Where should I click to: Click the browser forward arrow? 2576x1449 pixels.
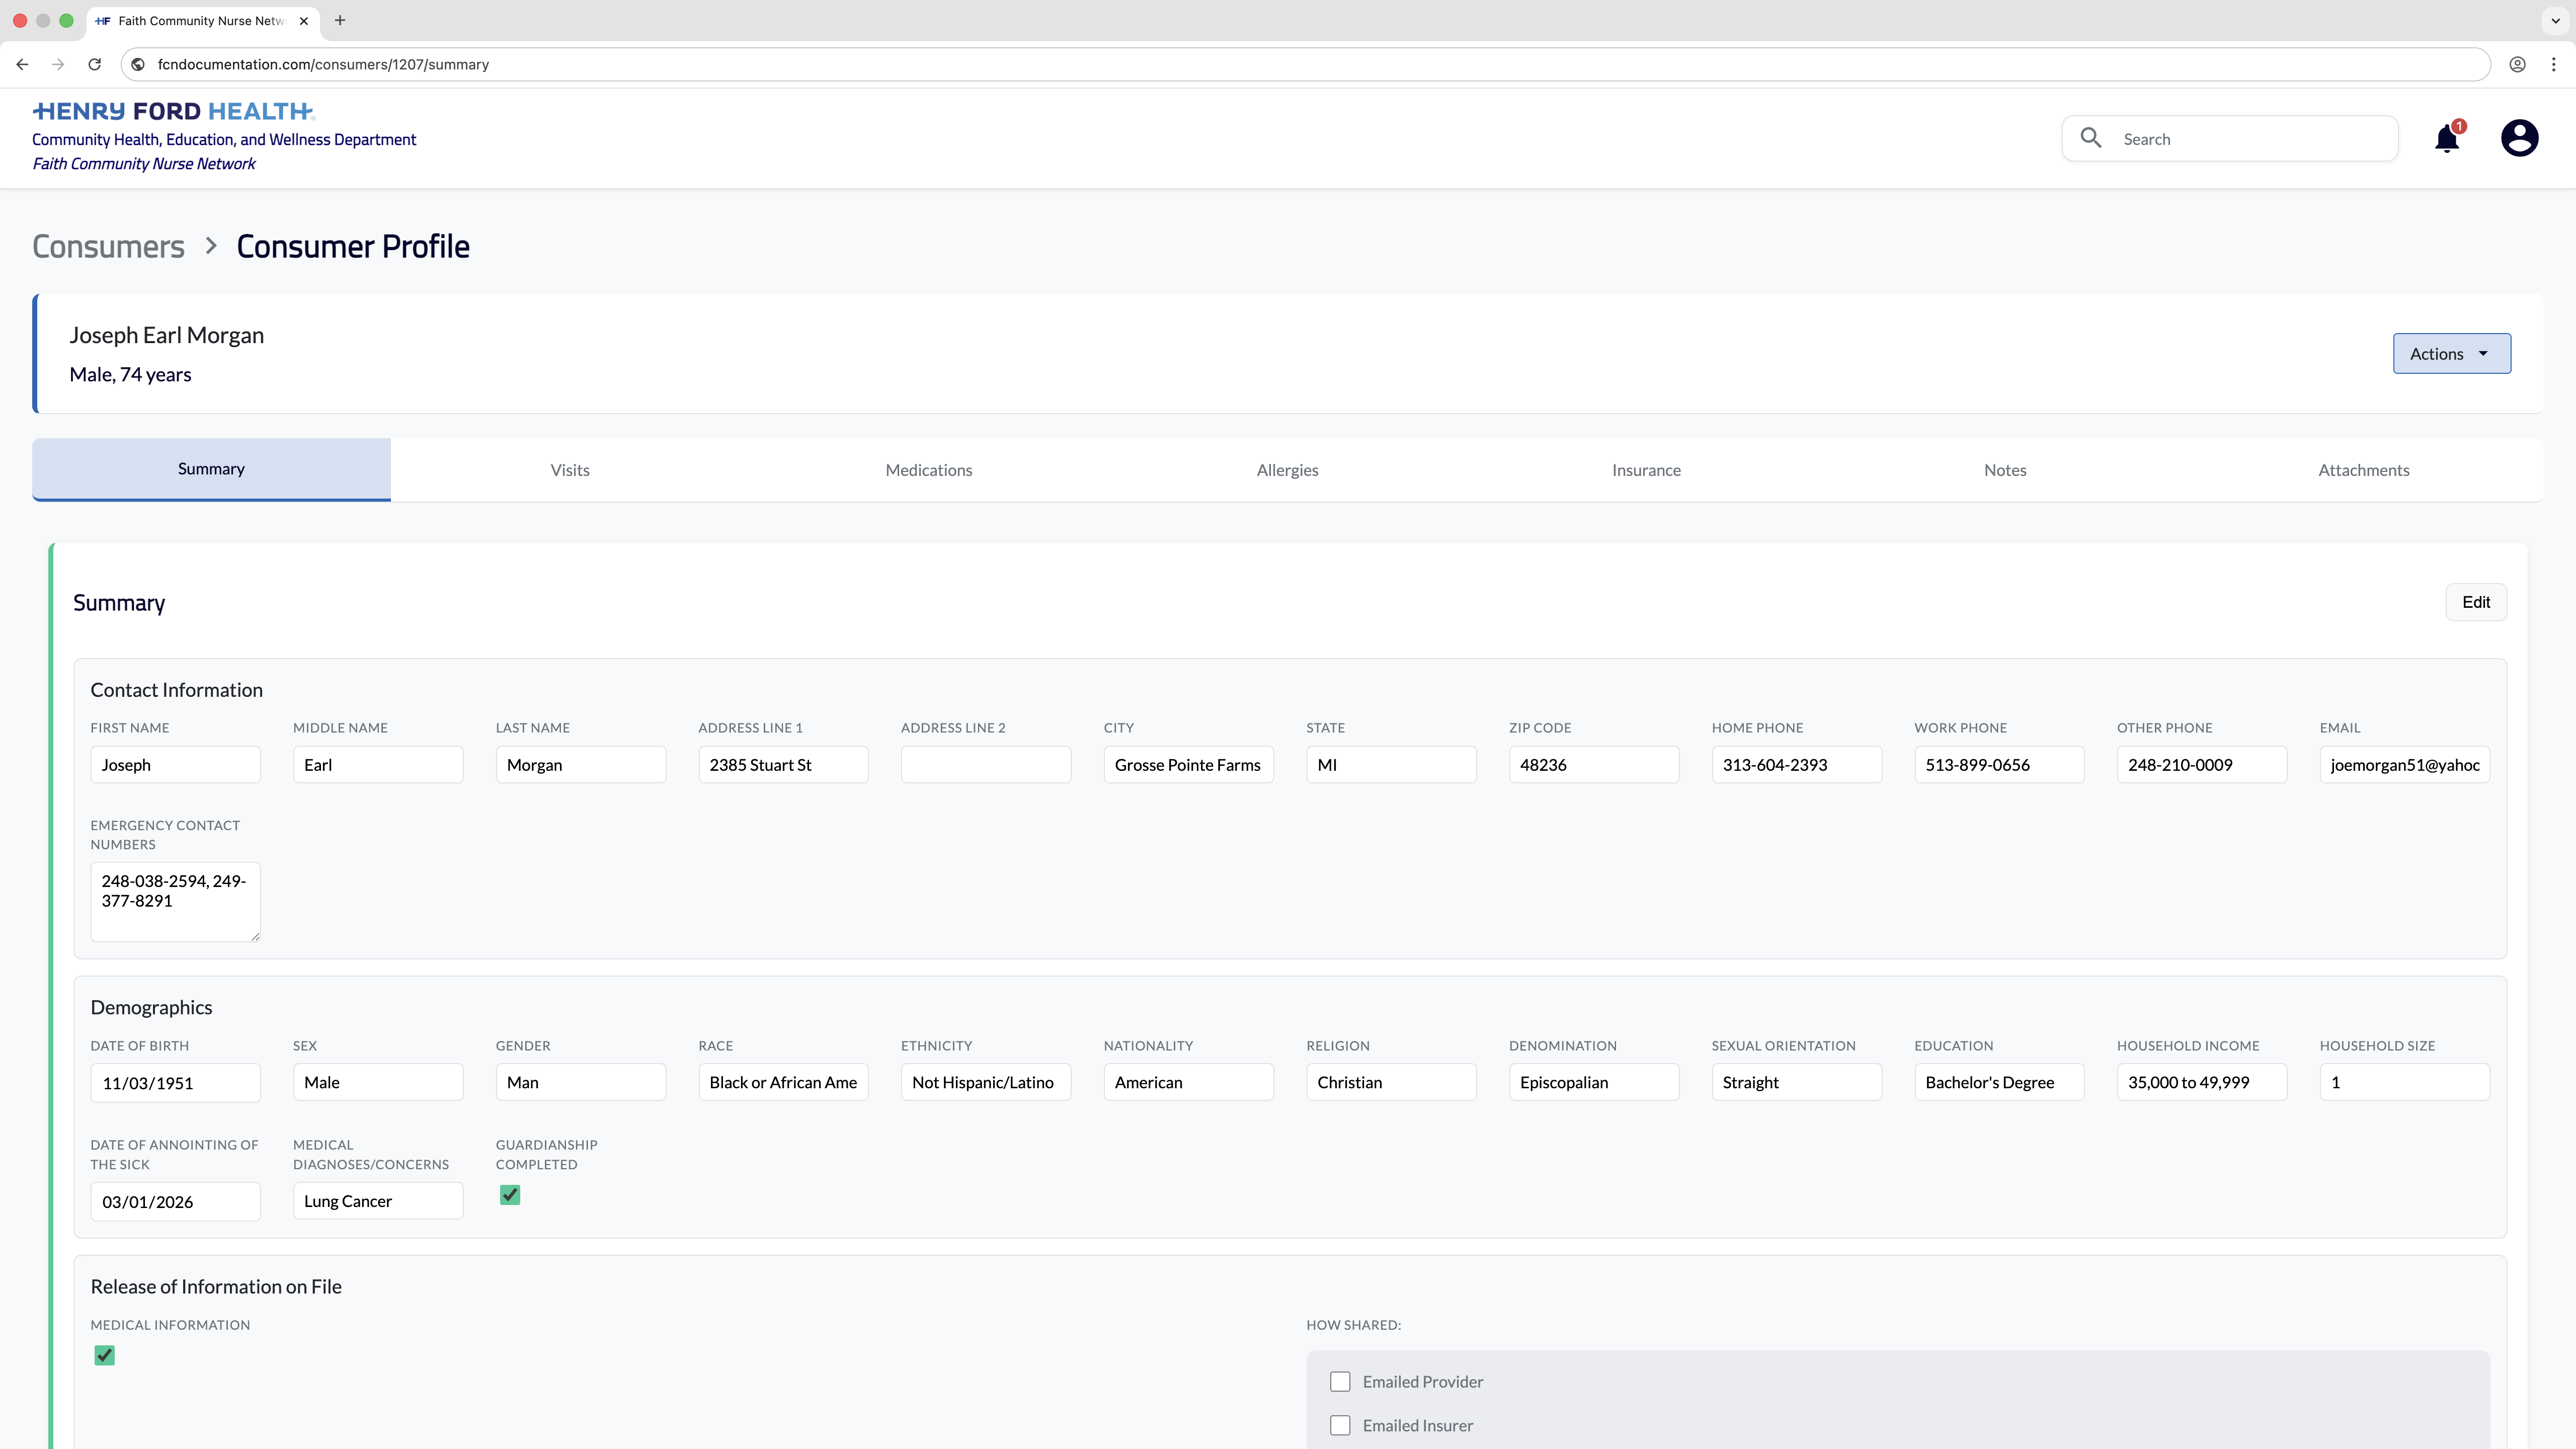click(x=58, y=64)
